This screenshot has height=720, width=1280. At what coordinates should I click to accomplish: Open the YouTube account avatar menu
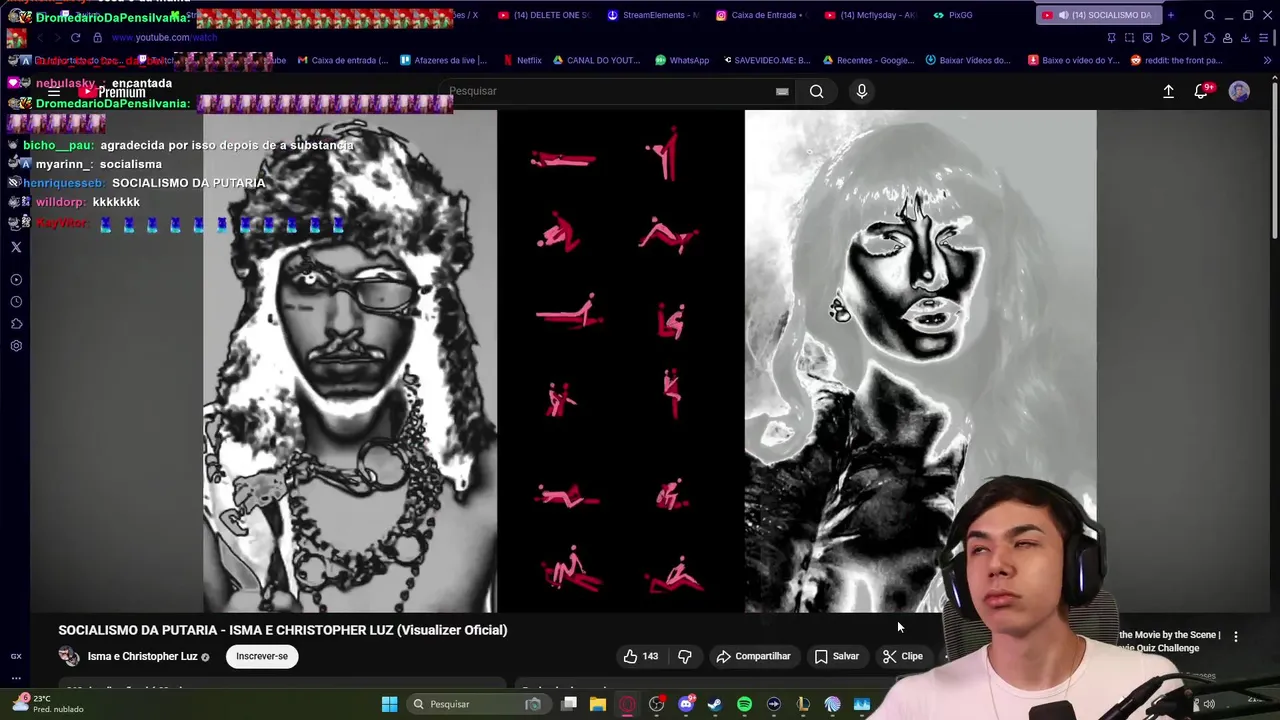[1239, 91]
